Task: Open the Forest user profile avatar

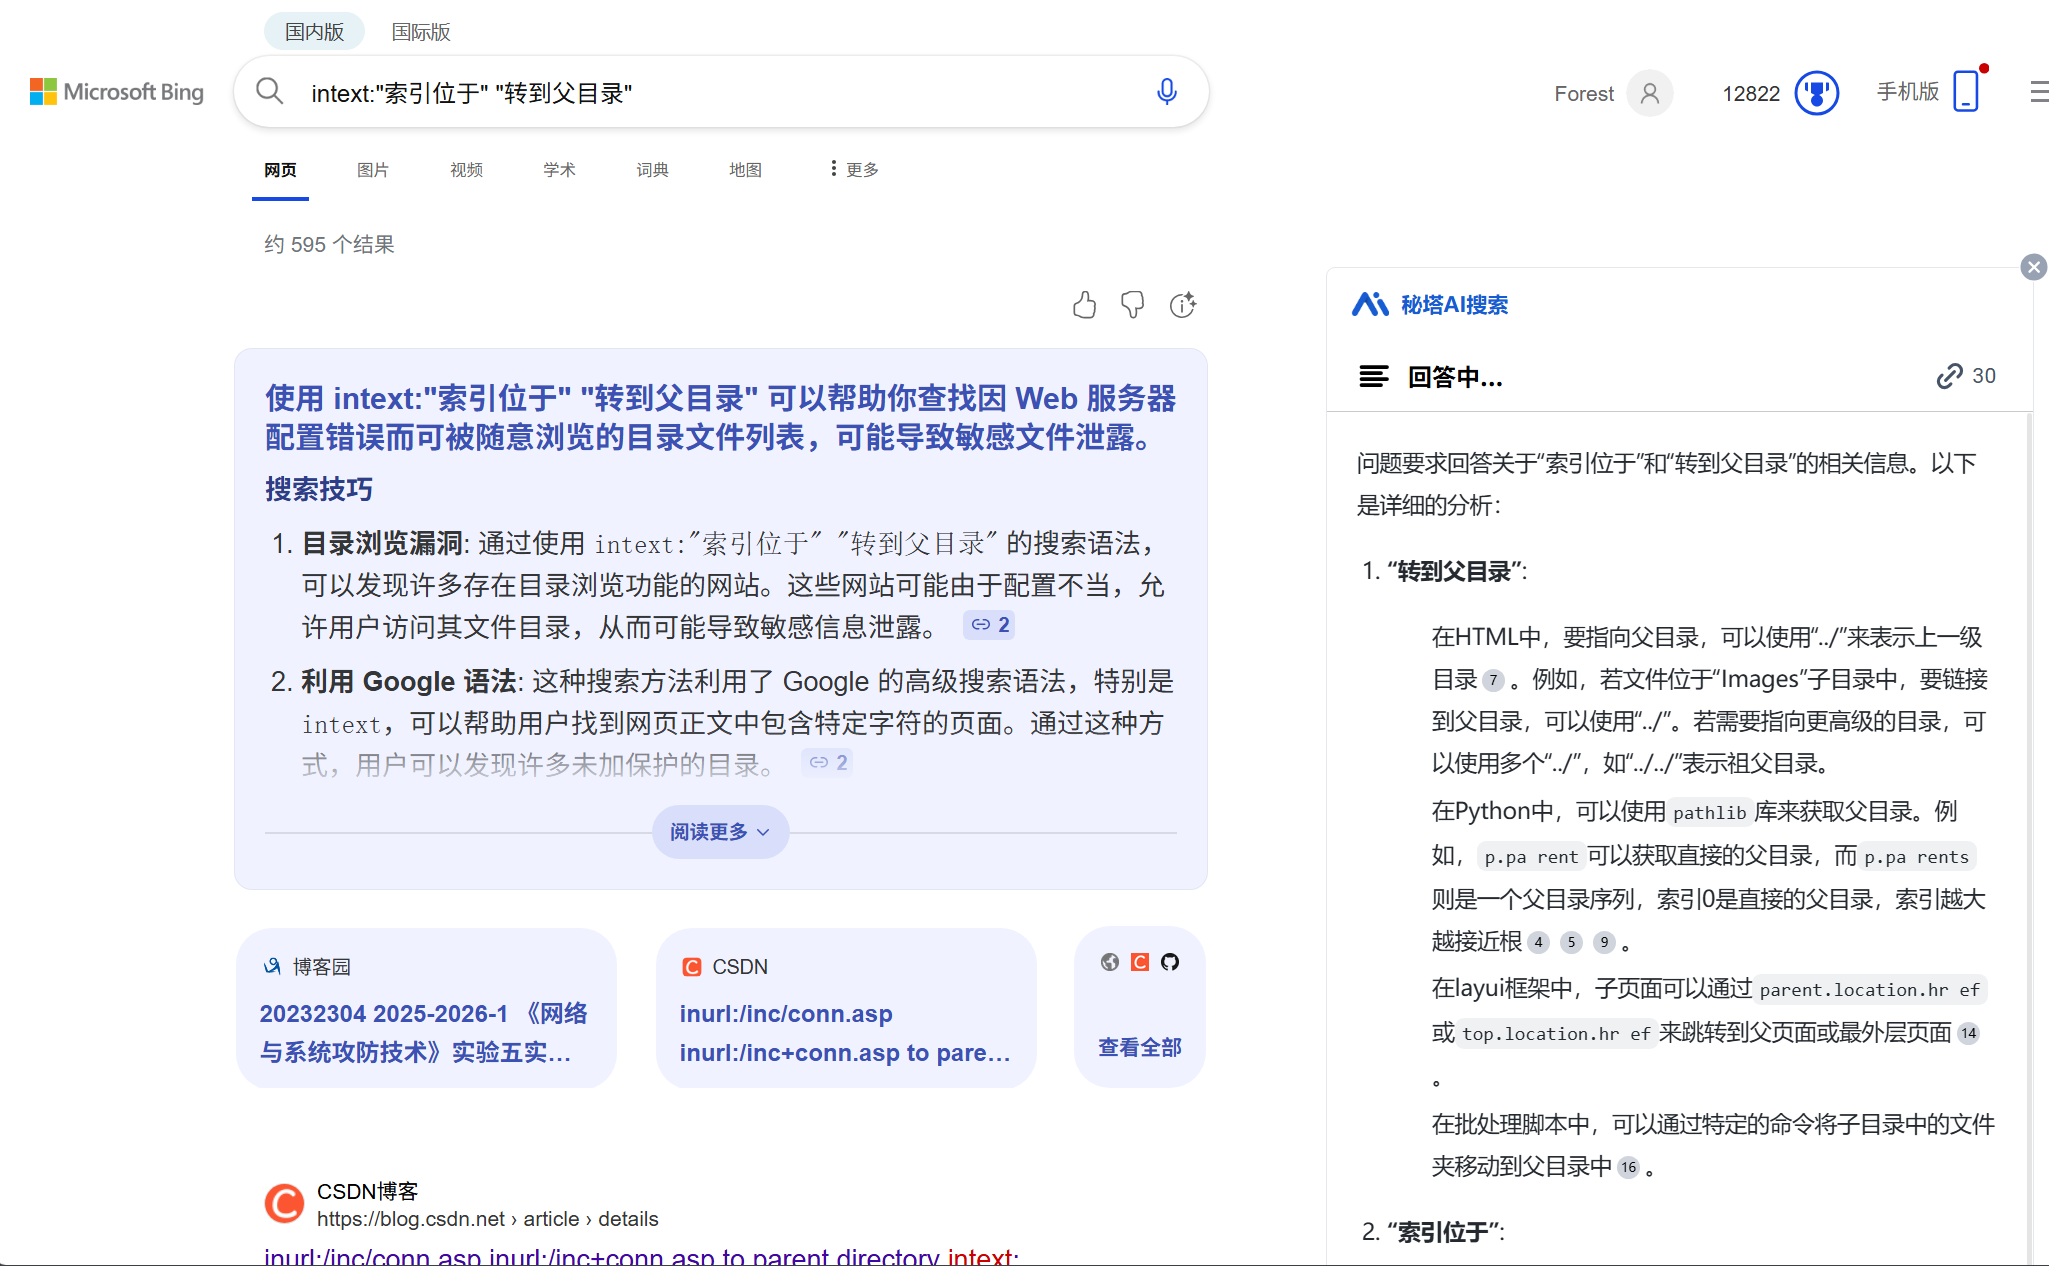Action: [1649, 93]
